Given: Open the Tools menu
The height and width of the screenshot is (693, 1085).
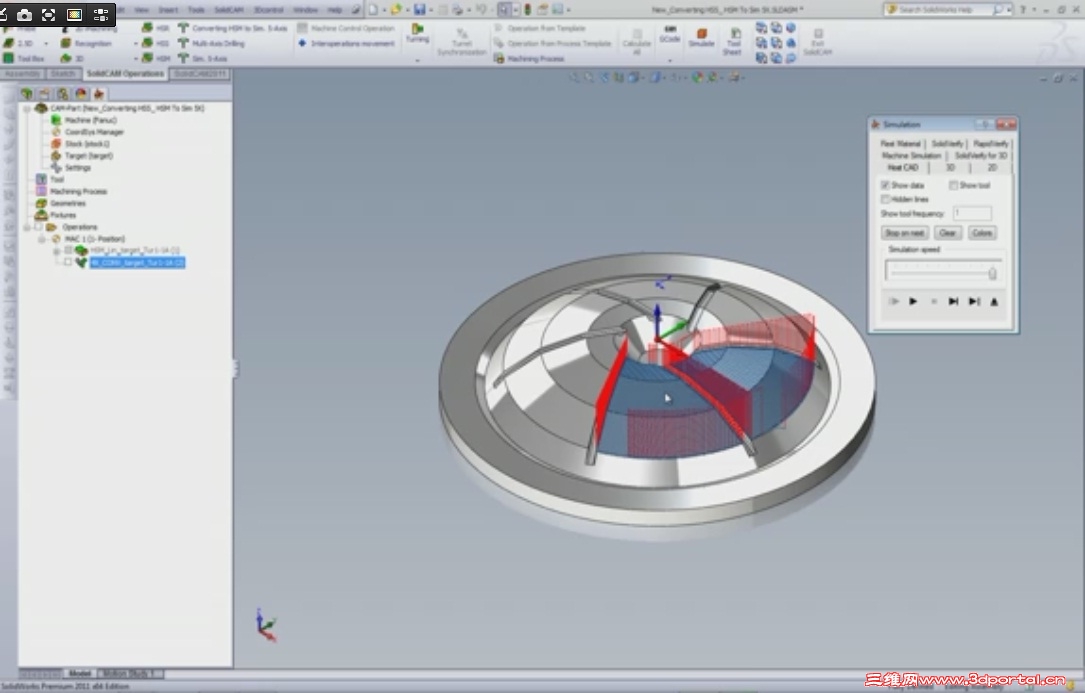Looking at the screenshot, I should (196, 10).
